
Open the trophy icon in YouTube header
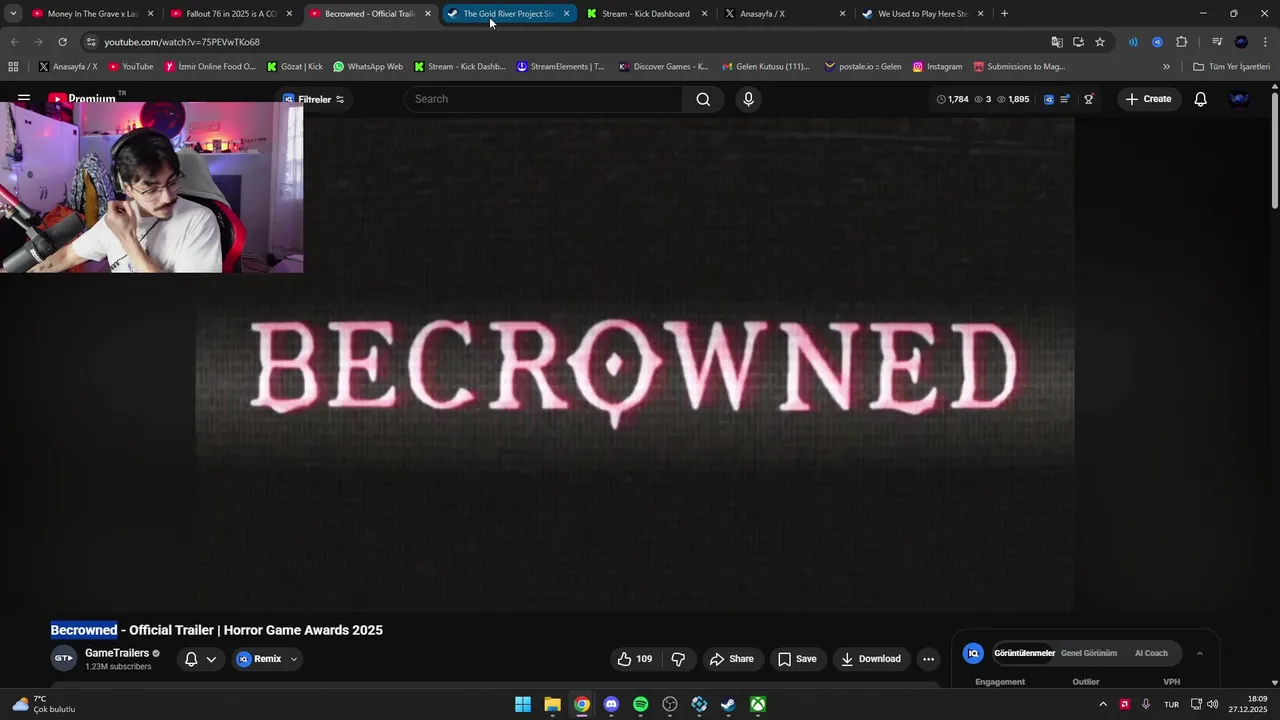click(x=1089, y=99)
